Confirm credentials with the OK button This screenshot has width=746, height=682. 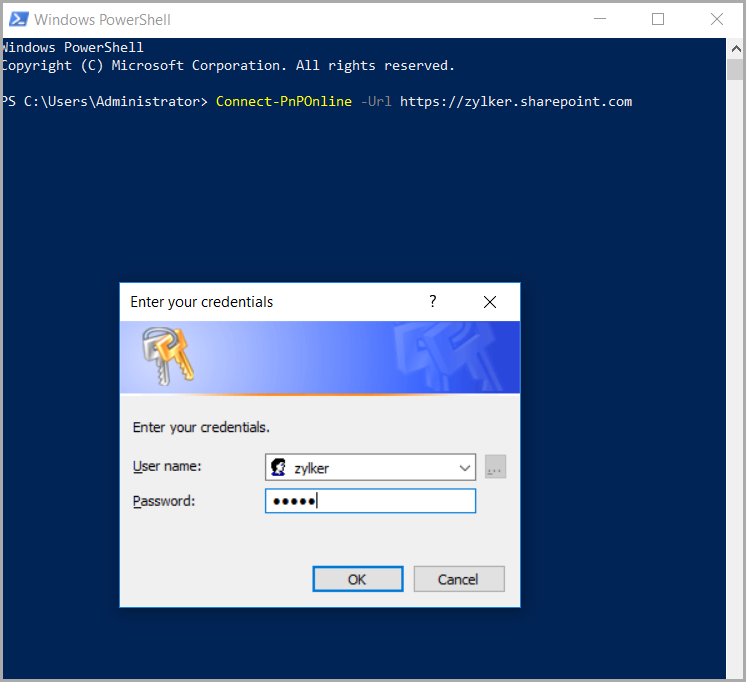point(358,579)
